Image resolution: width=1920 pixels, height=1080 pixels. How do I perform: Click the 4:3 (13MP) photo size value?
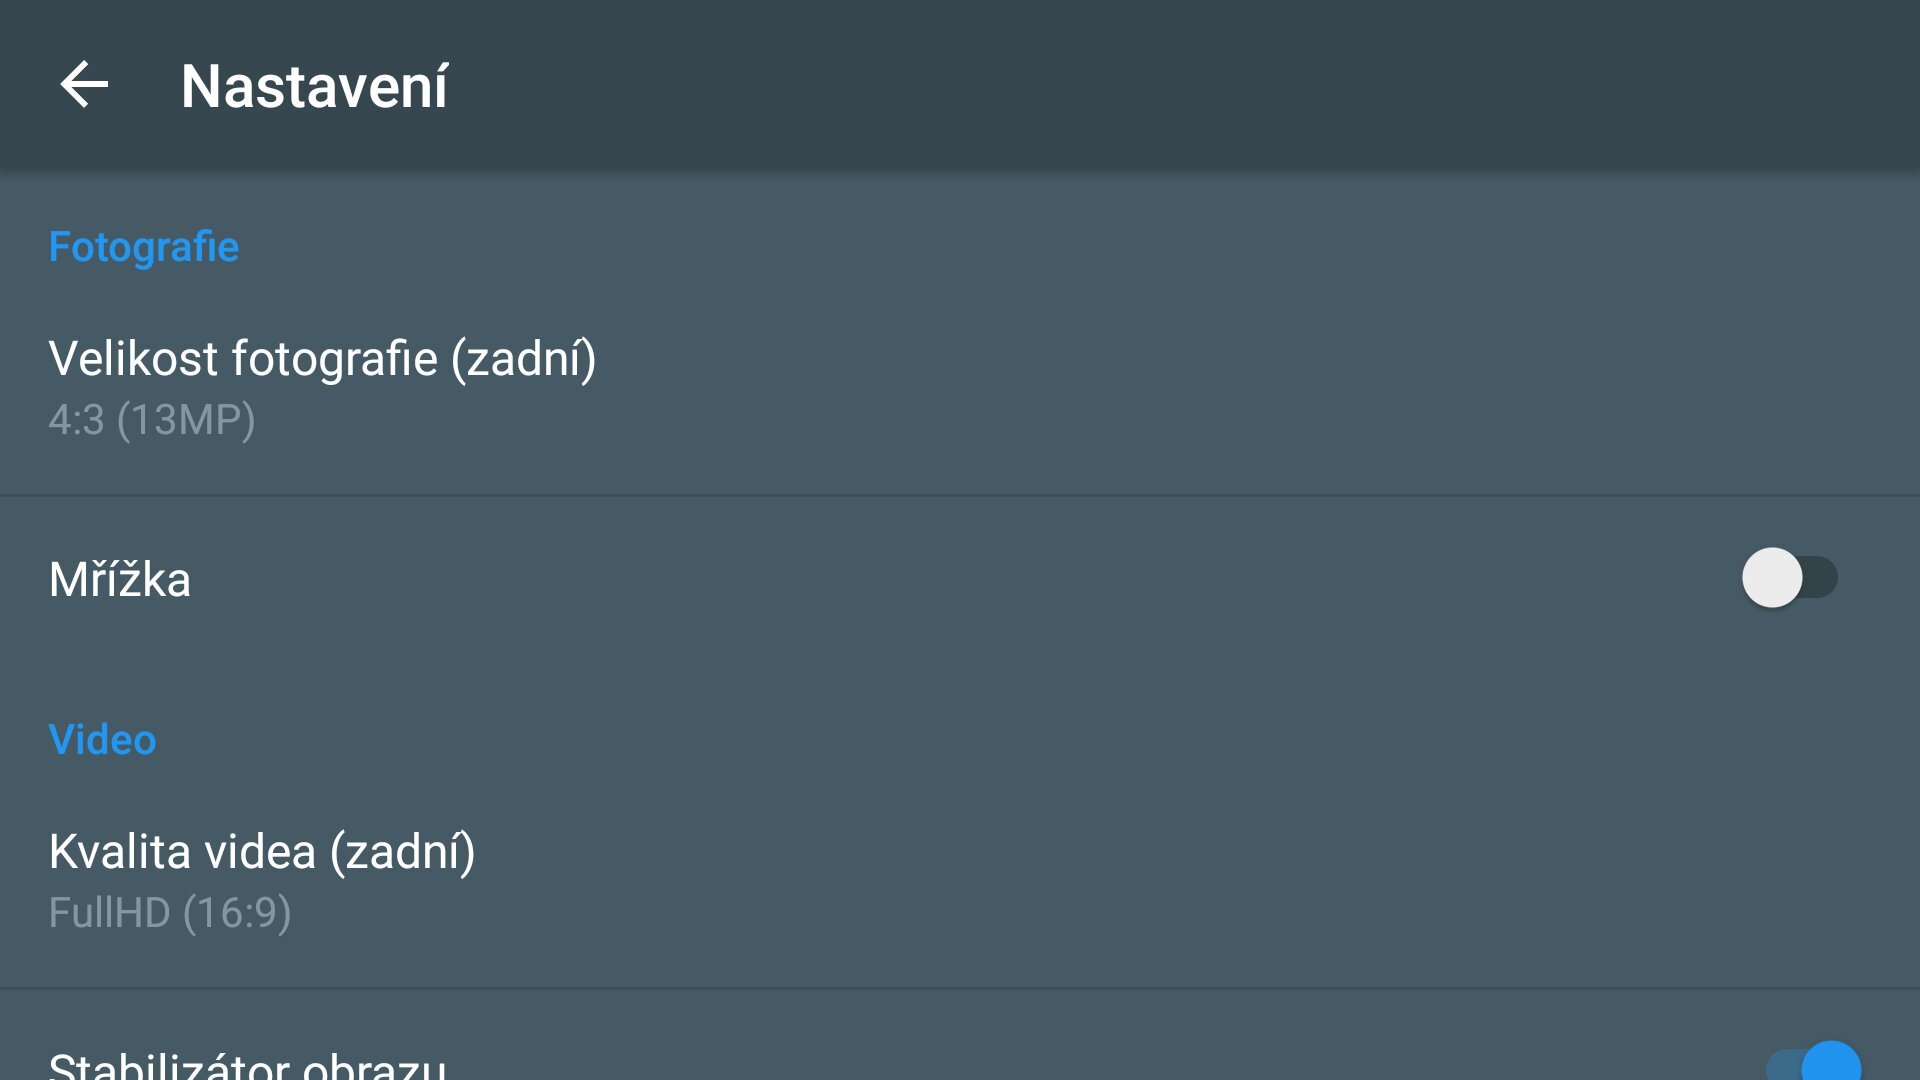(x=152, y=420)
